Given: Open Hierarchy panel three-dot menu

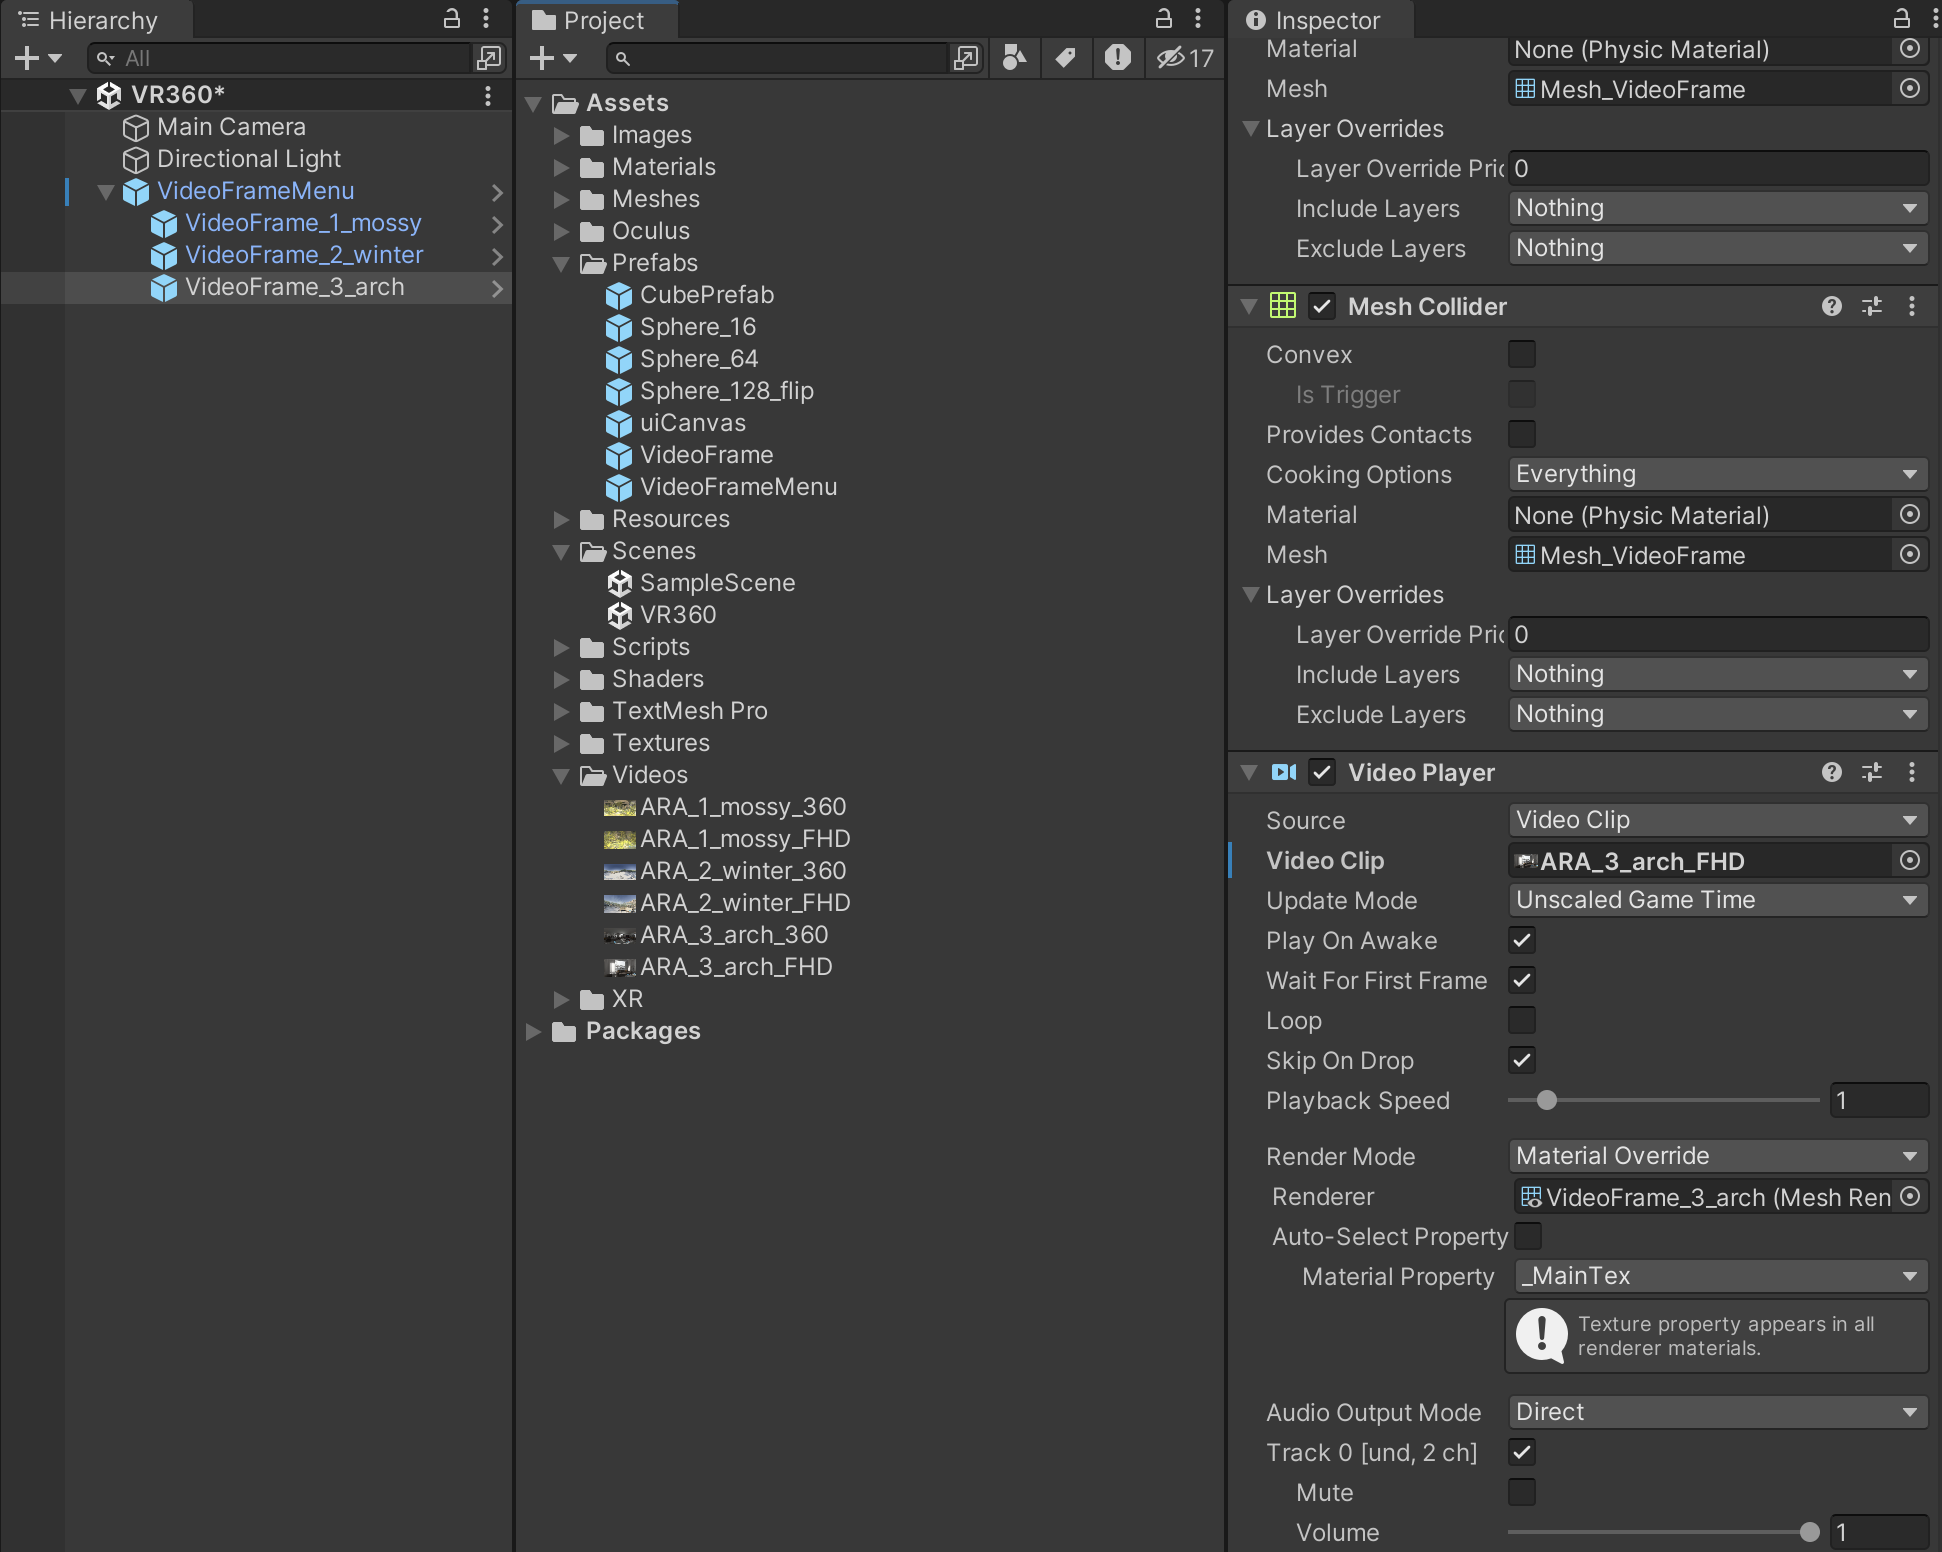Looking at the screenshot, I should [486, 18].
